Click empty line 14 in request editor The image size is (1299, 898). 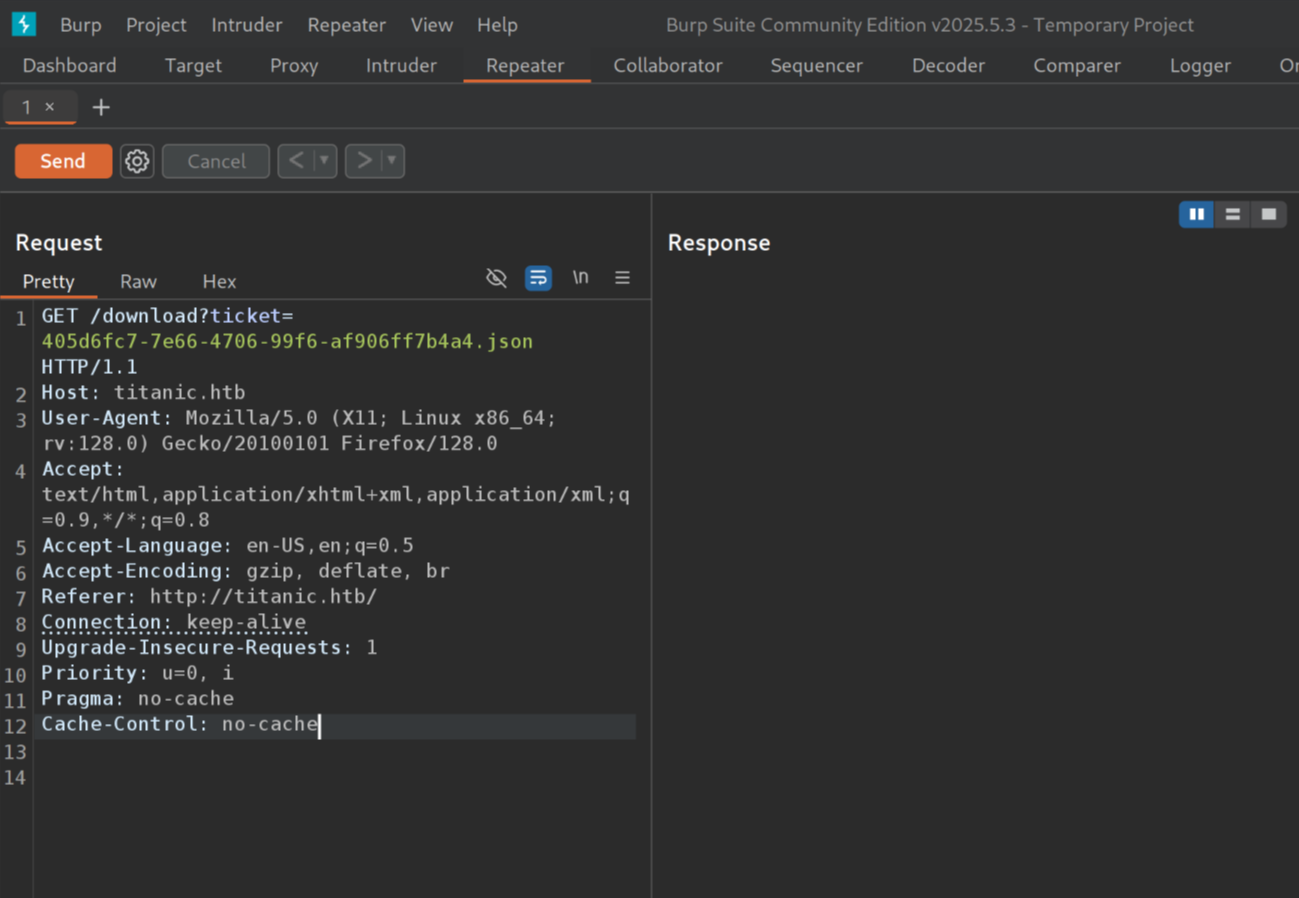point(335,777)
